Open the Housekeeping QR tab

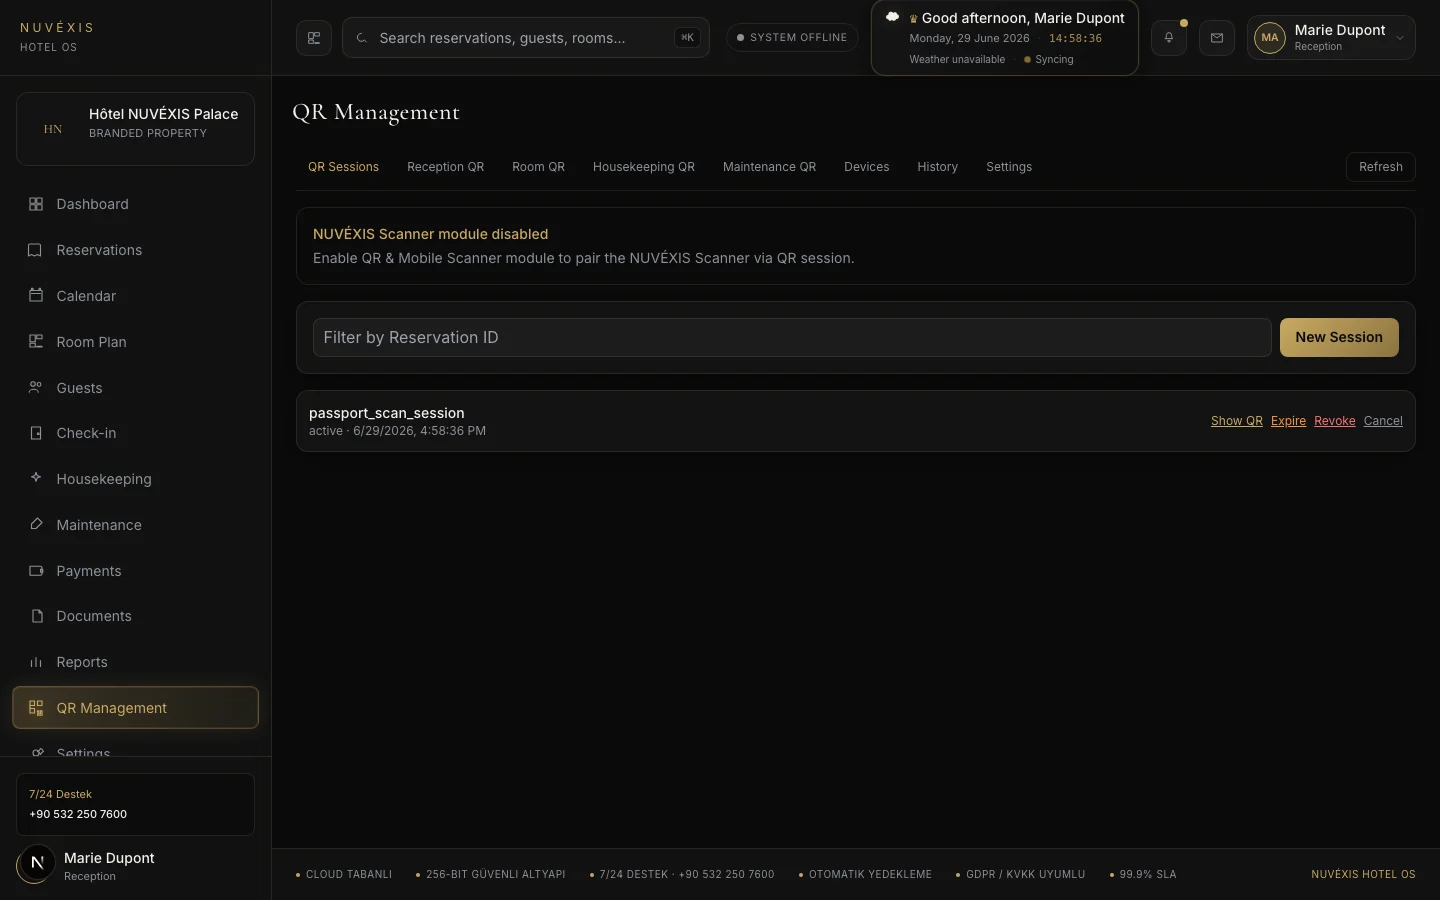(x=644, y=167)
